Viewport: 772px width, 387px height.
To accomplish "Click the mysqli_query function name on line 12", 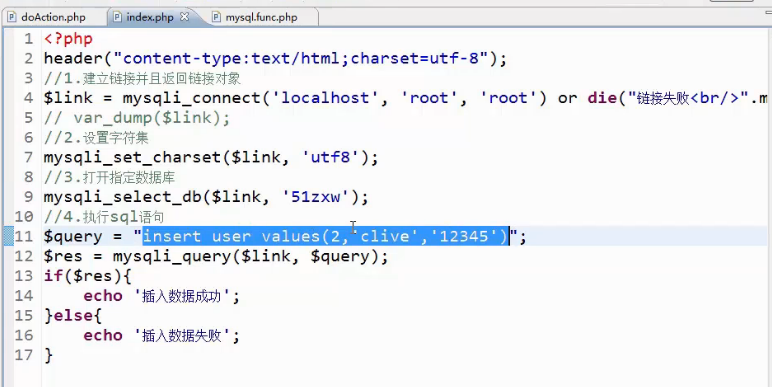I will click(x=172, y=256).
